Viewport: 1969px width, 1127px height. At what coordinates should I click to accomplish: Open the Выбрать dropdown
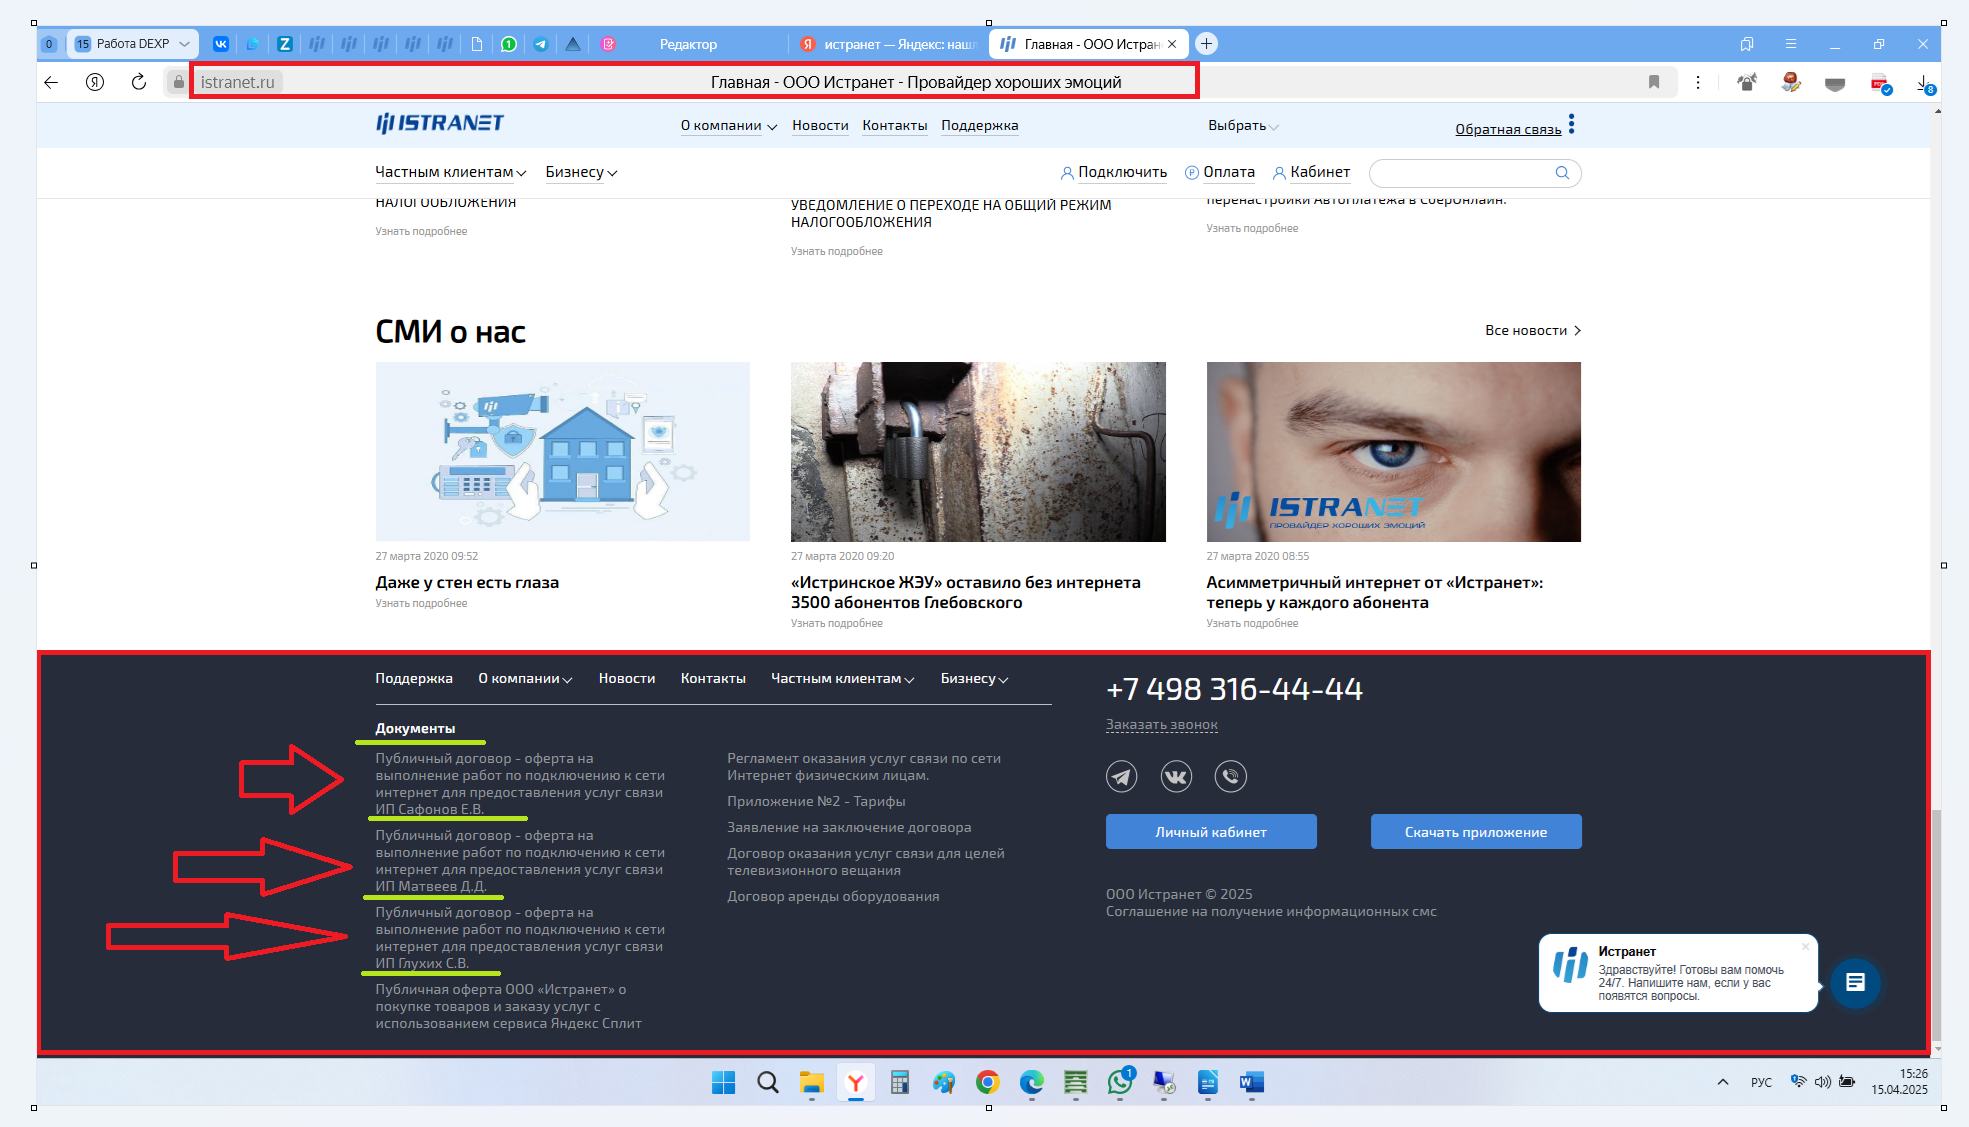(x=1243, y=126)
